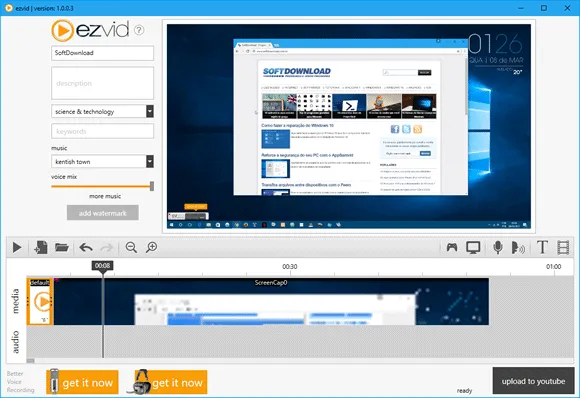Image resolution: width=580 pixels, height=398 pixels.
Task: Click the voice mix slider handle
Action: (152, 186)
